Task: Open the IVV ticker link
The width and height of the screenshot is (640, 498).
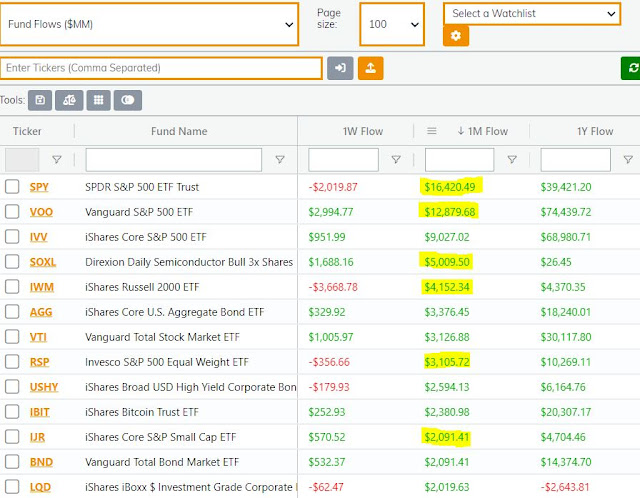Action: tap(38, 237)
